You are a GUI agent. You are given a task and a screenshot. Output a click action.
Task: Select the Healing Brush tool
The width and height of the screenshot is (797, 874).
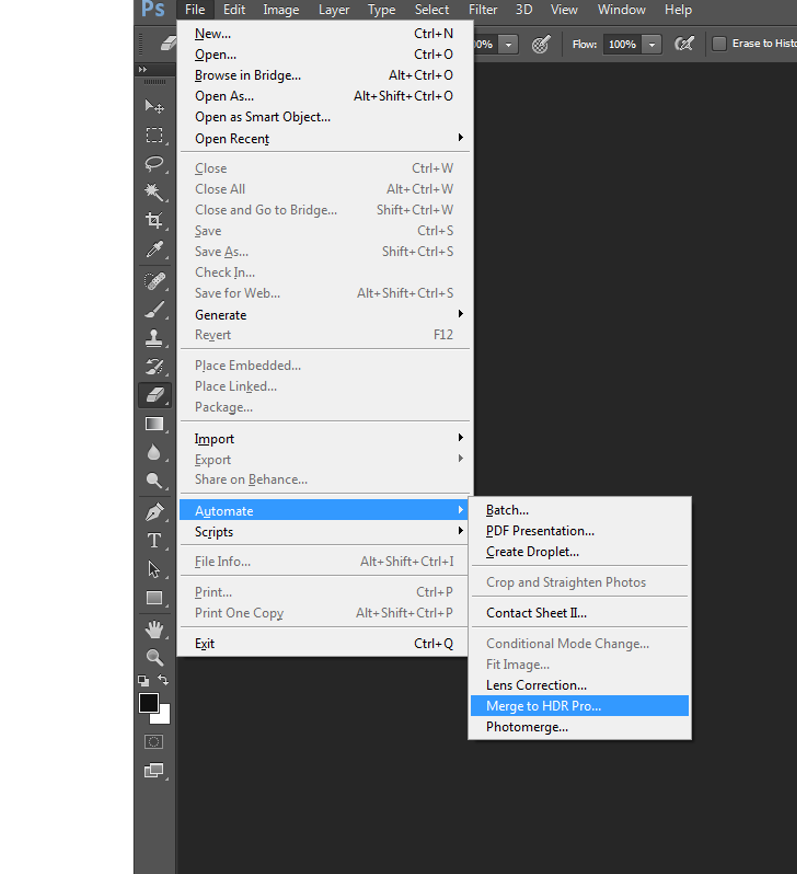154,281
